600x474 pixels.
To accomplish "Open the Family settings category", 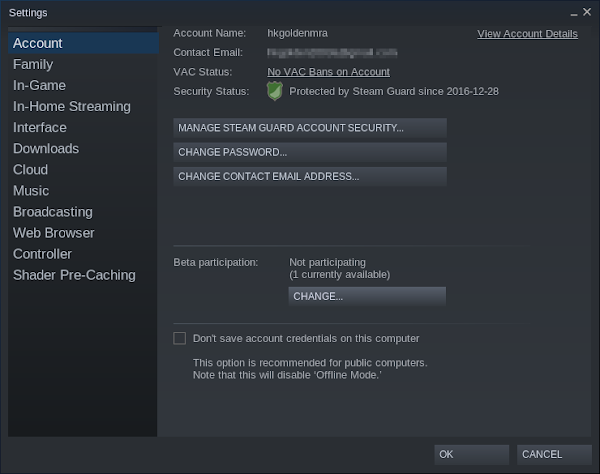I will click(x=83, y=64).
